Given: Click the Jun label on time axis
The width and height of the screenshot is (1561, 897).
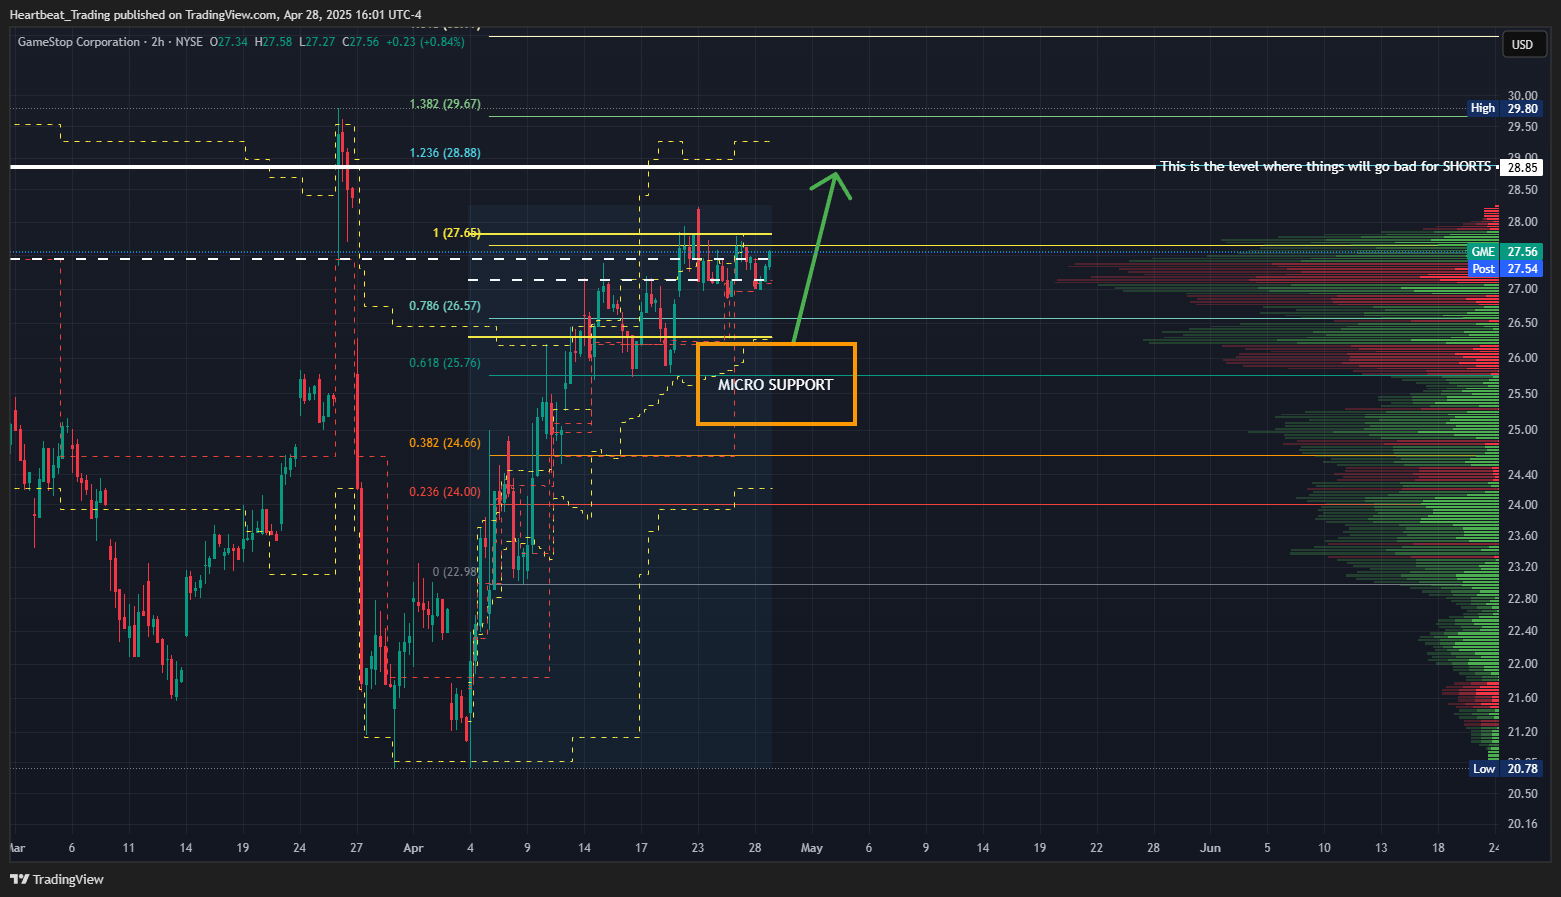Looking at the screenshot, I should [1210, 848].
